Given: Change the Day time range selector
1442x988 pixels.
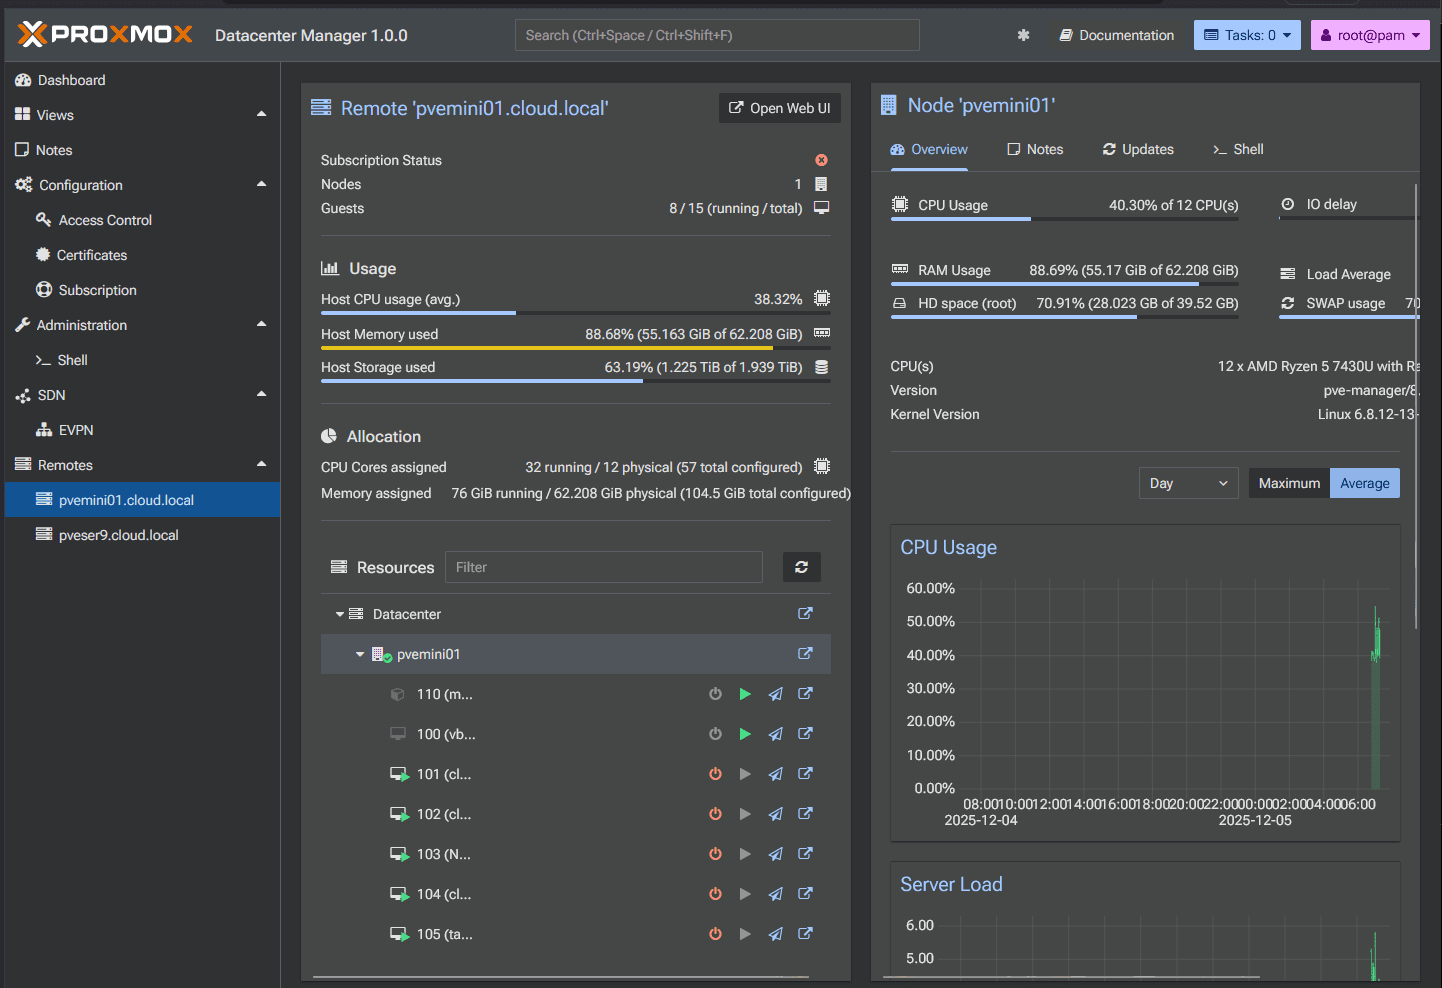Looking at the screenshot, I should 1188,482.
